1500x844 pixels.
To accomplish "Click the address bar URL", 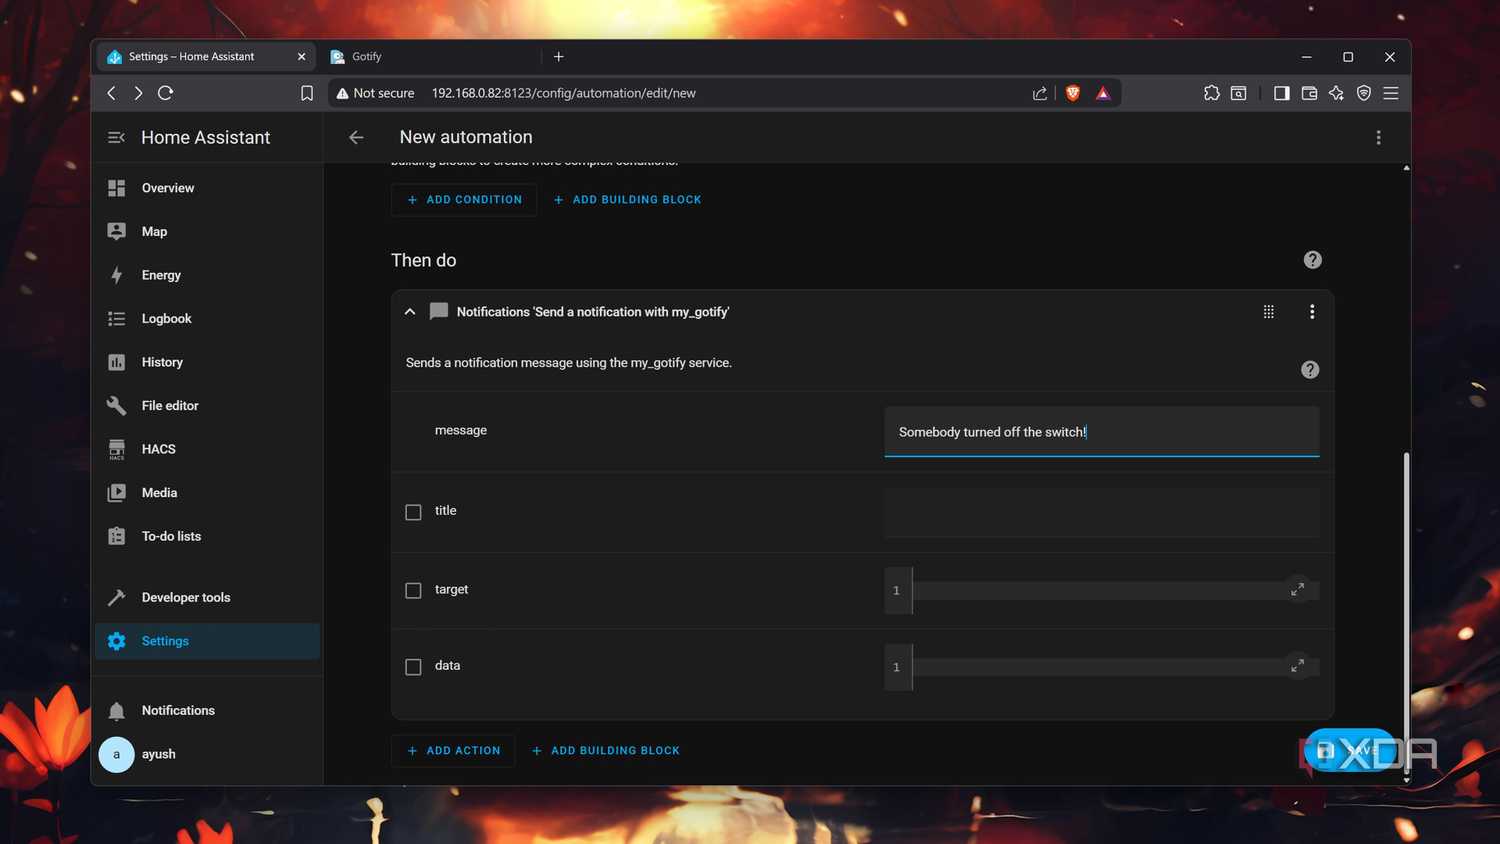I will [564, 93].
